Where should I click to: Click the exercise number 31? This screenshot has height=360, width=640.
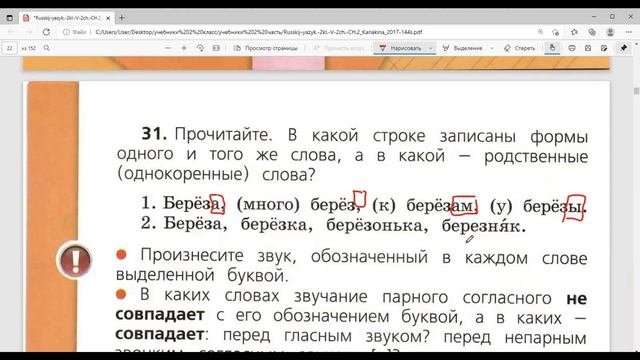[x=154, y=133]
